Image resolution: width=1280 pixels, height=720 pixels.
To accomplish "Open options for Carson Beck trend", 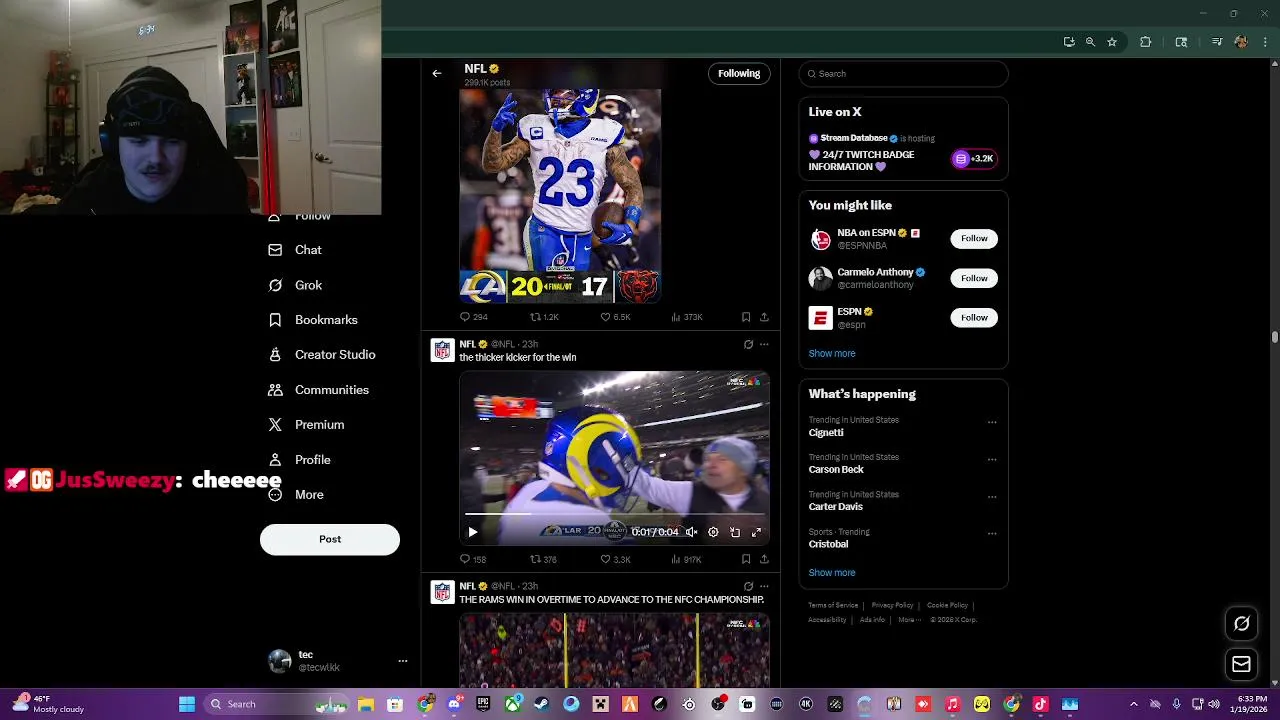I will pyautogui.click(x=992, y=459).
